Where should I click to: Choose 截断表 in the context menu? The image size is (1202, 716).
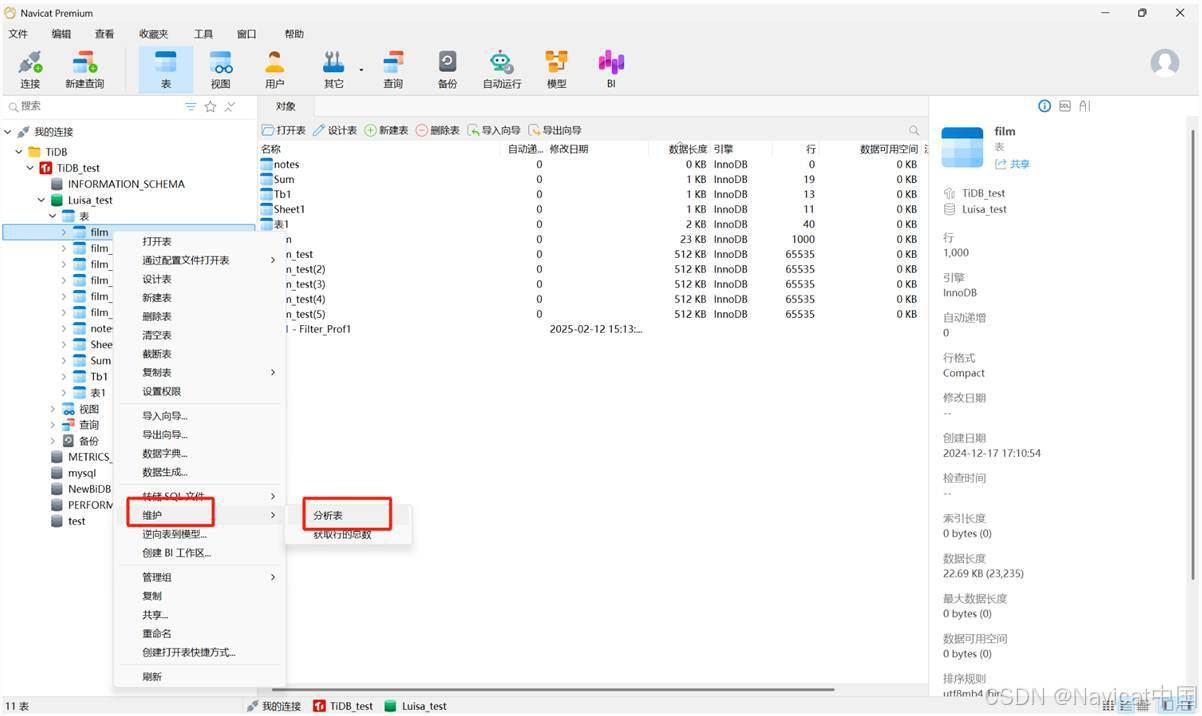point(199,354)
